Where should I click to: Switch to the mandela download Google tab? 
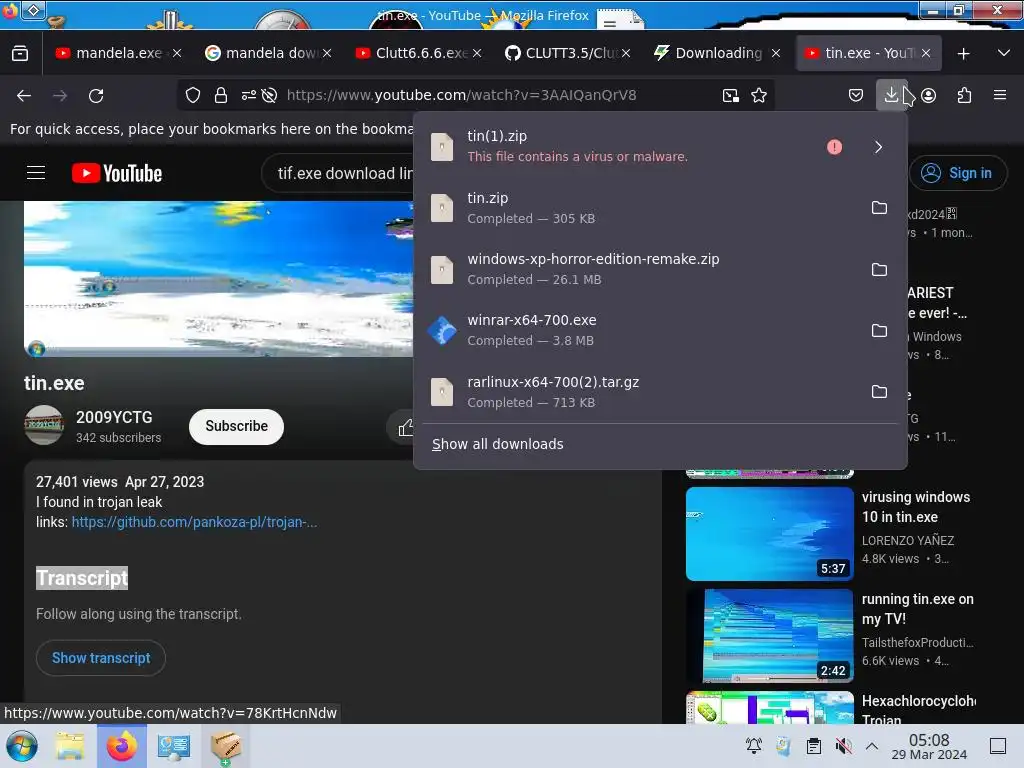(x=268, y=54)
